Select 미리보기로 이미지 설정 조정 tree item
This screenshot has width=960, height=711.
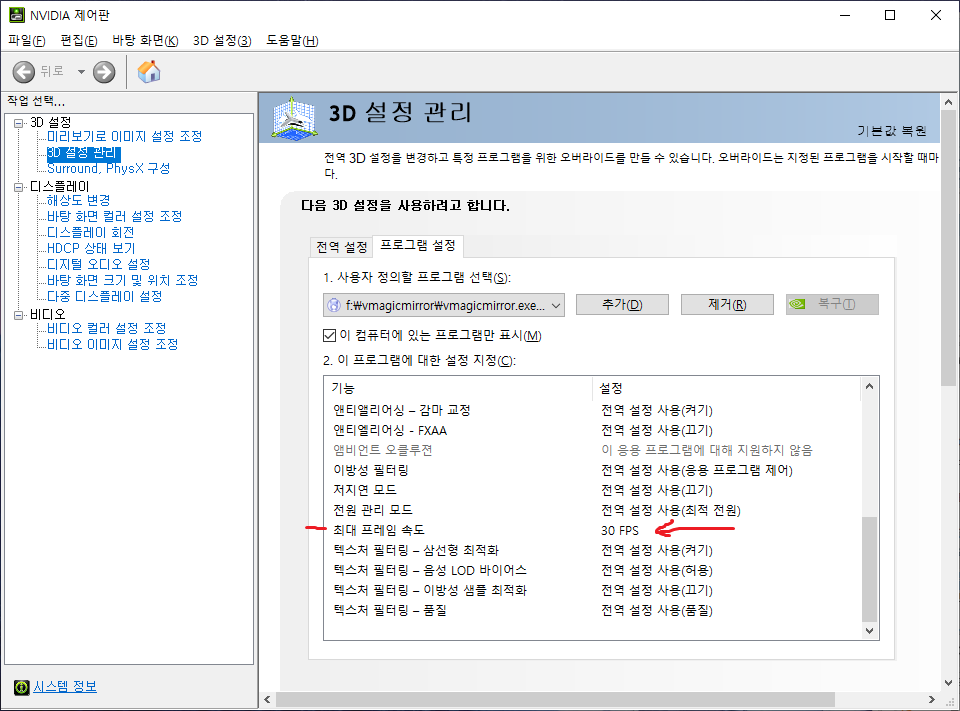(x=124, y=136)
